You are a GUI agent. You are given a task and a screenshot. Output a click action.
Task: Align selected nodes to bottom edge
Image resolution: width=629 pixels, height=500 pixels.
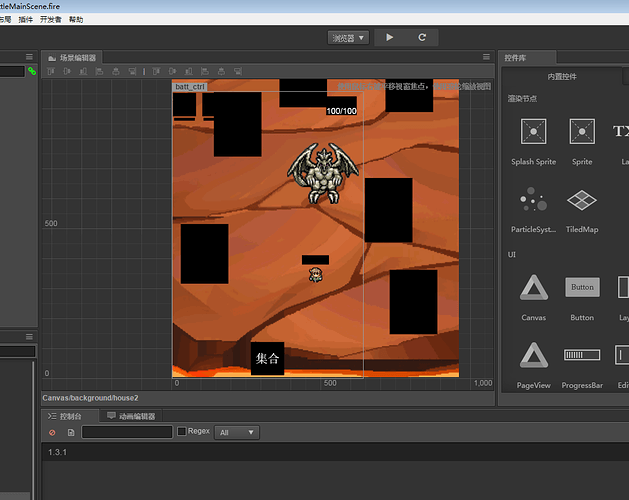[83, 71]
